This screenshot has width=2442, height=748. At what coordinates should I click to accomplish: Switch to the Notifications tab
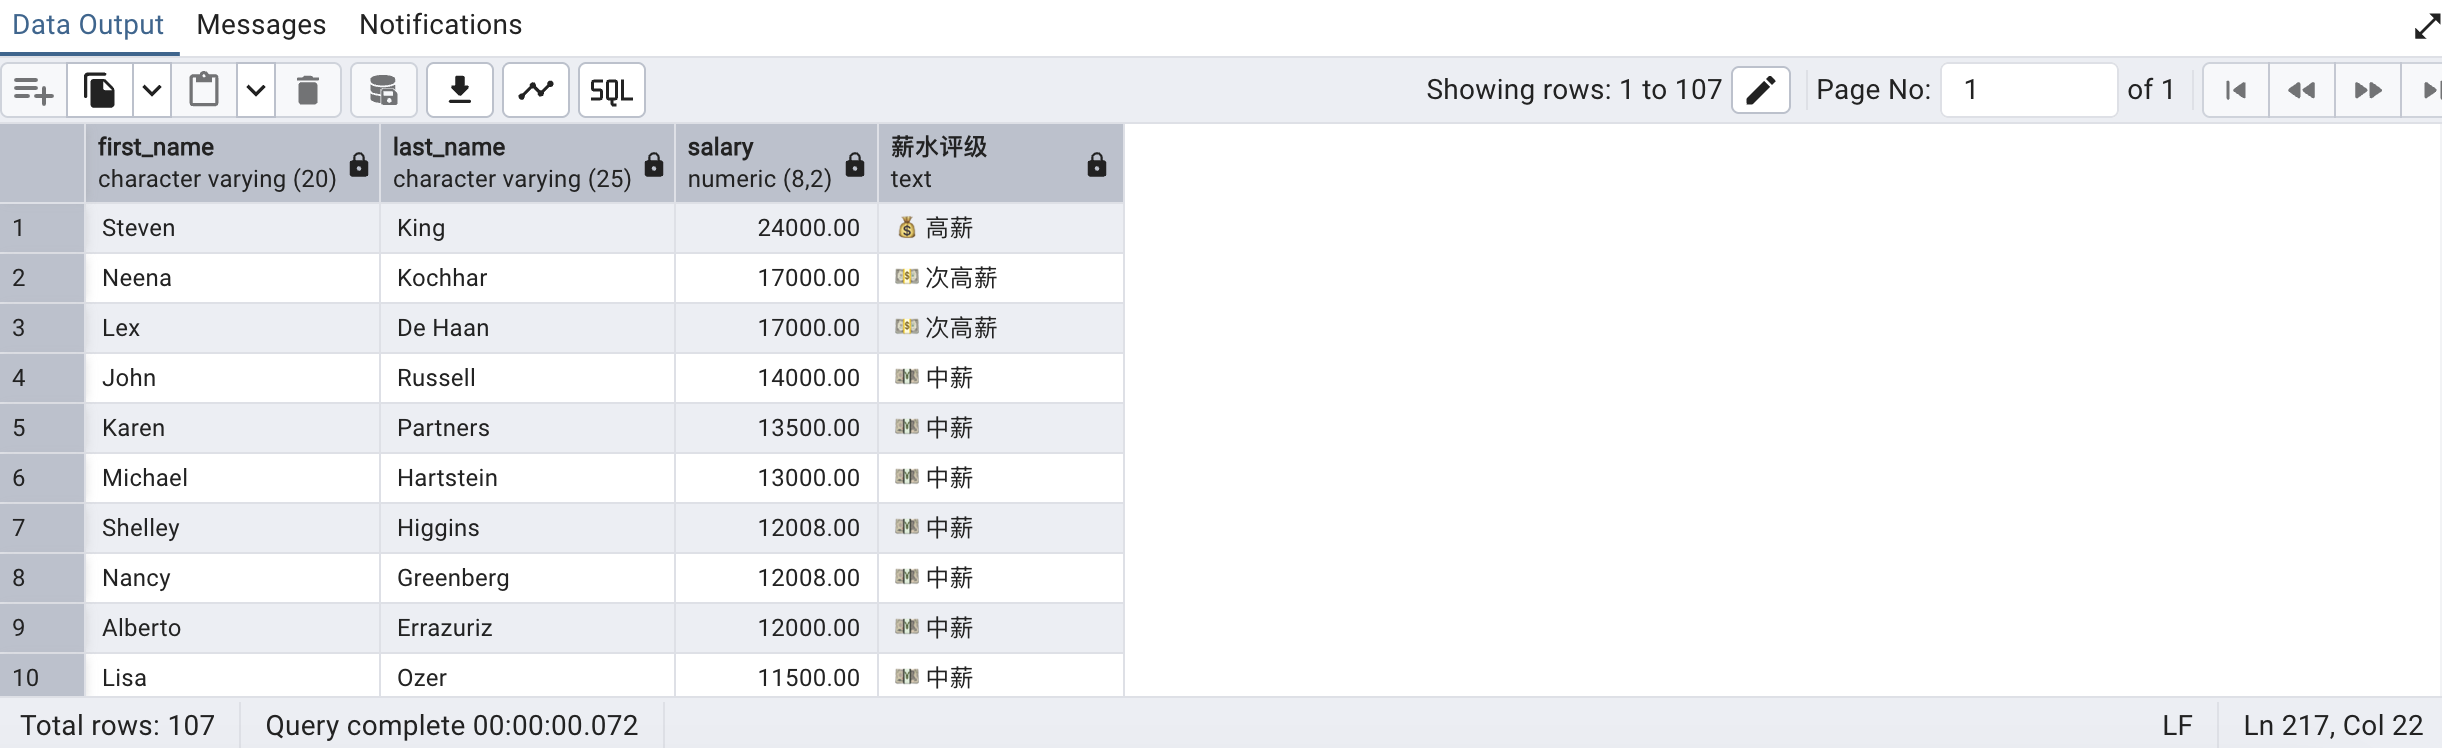tap(440, 25)
